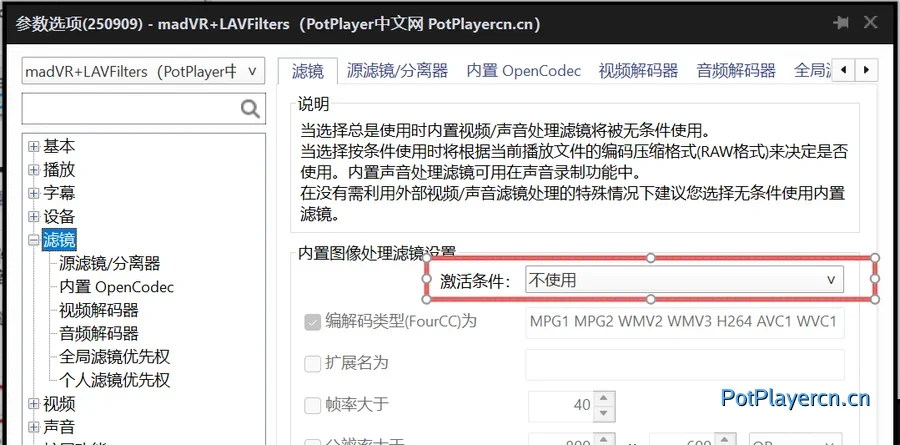Switch to the 视频解码器 tab
900x445 pixels.
(638, 71)
